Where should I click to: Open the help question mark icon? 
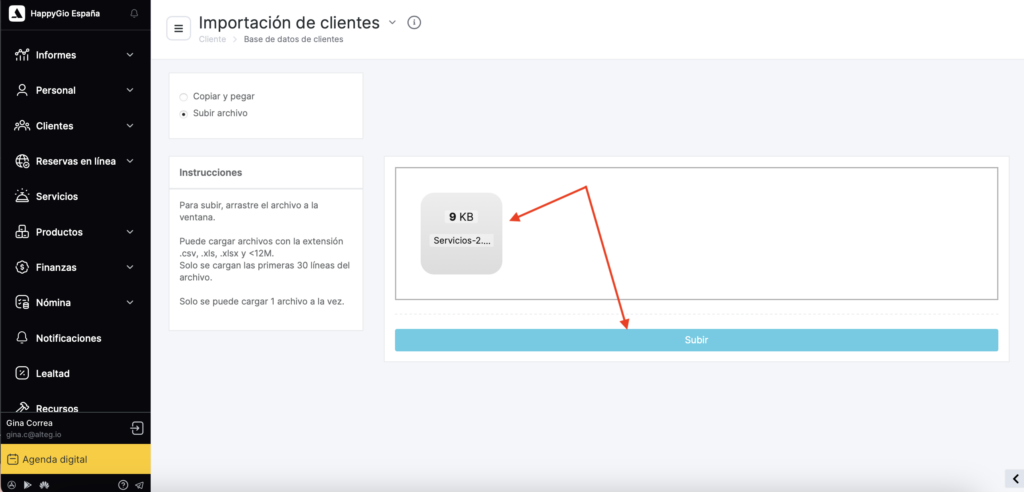tap(123, 485)
